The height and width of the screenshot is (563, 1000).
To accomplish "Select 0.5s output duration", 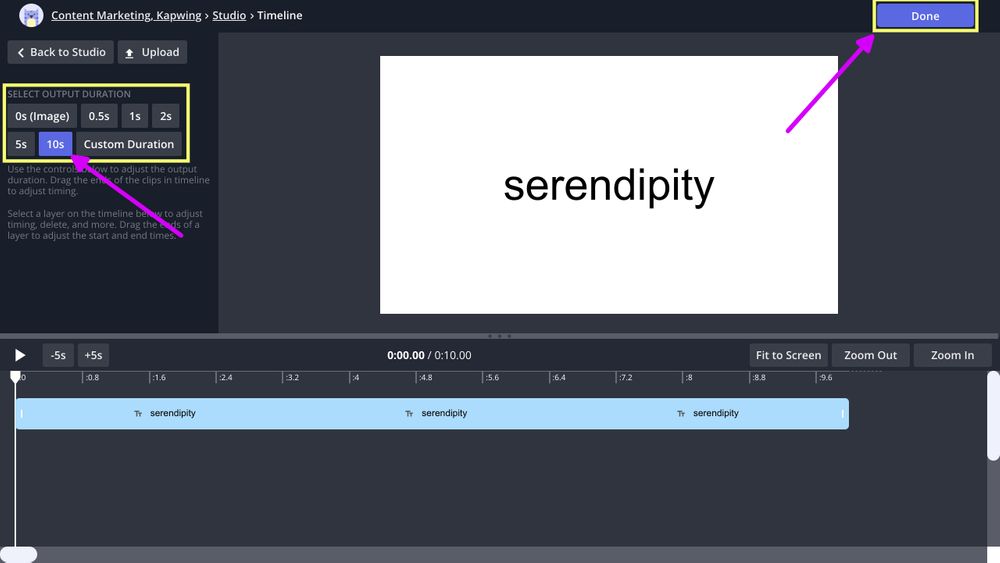I will pyautogui.click(x=99, y=116).
